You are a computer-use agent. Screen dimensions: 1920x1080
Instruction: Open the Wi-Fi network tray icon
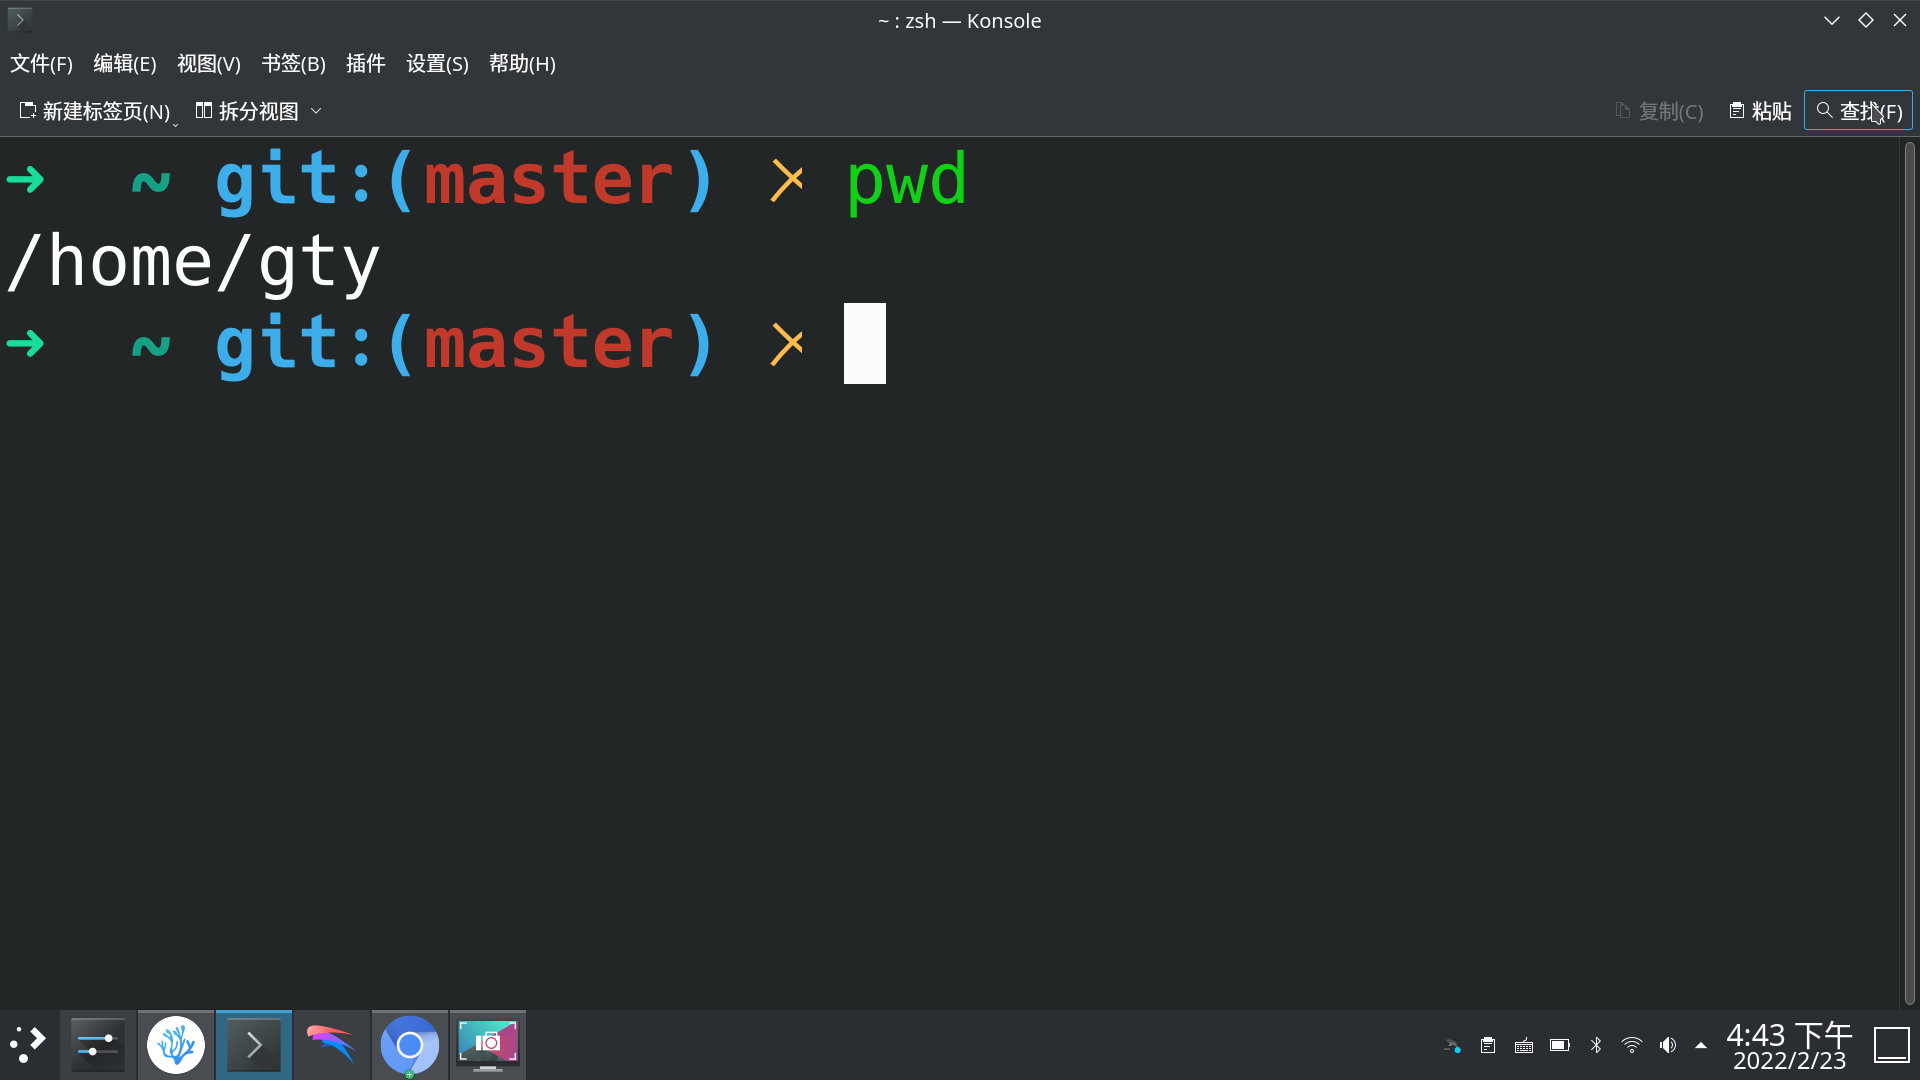pos(1632,1046)
